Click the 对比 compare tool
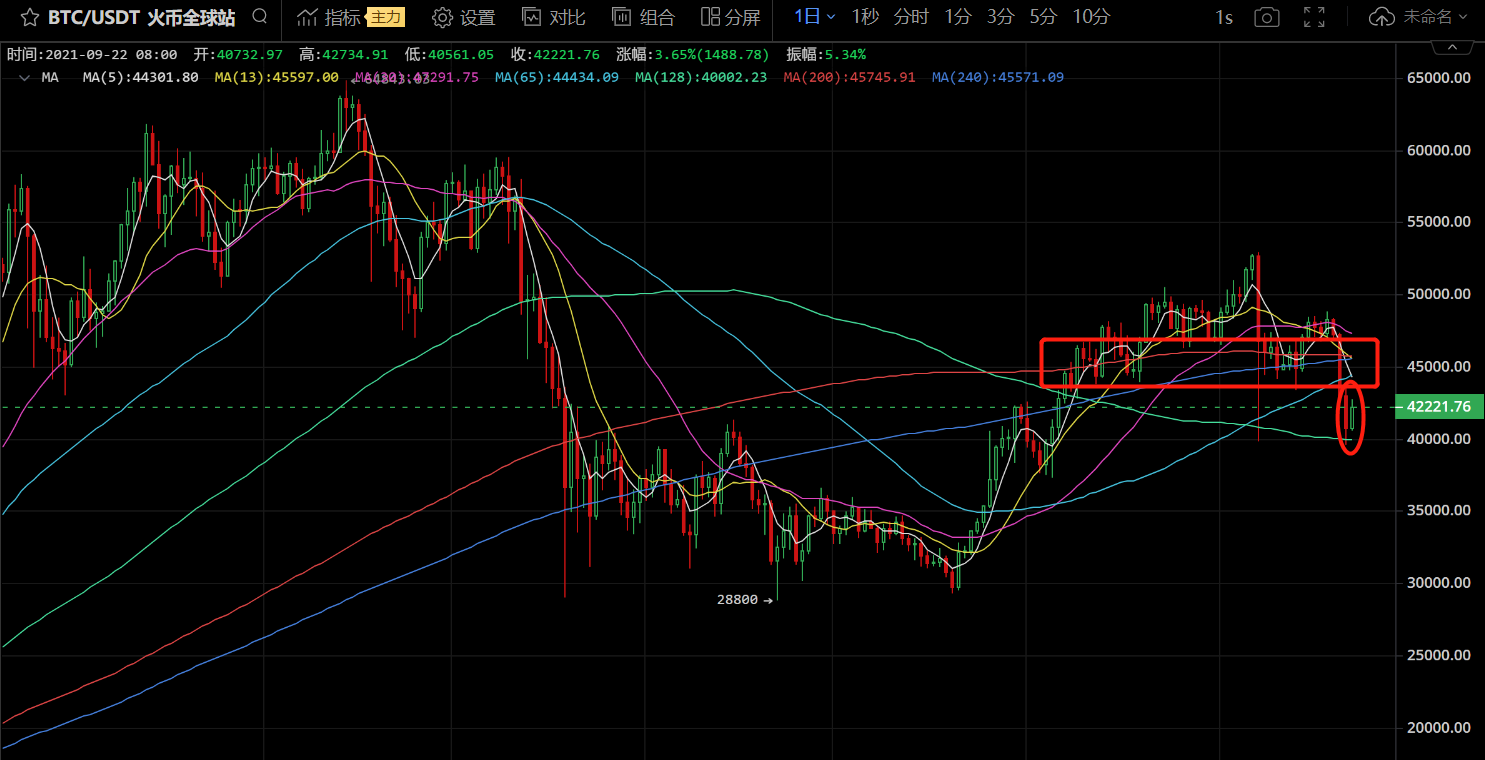This screenshot has height=760, width=1485. 554,17
